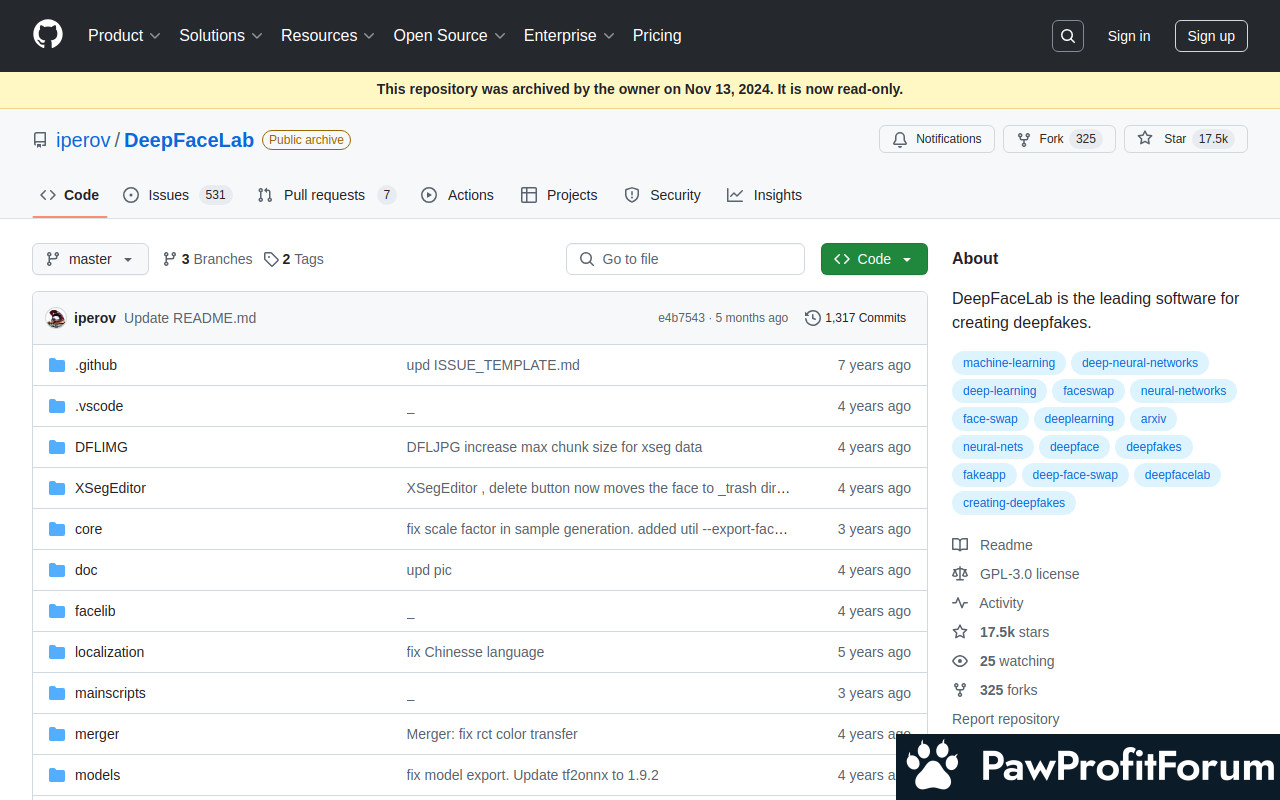Focus the Go to file search field
The image size is (1280, 800).
click(x=685, y=259)
